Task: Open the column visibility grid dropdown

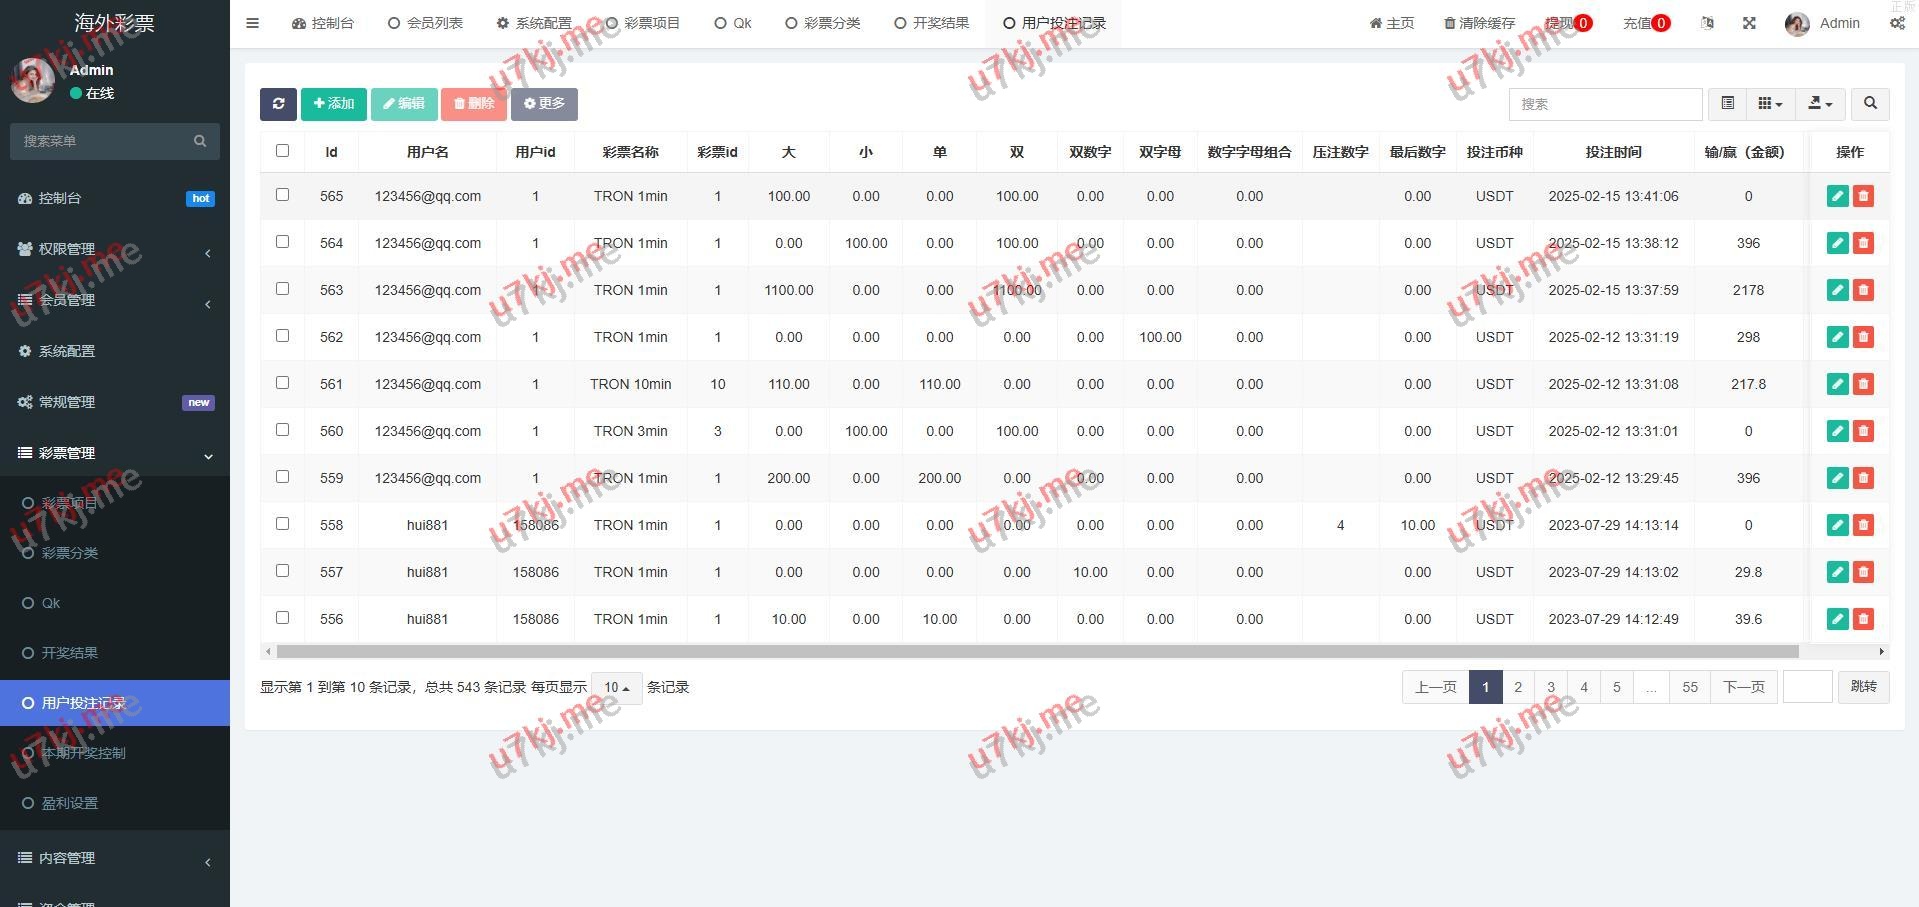Action: 1769,104
